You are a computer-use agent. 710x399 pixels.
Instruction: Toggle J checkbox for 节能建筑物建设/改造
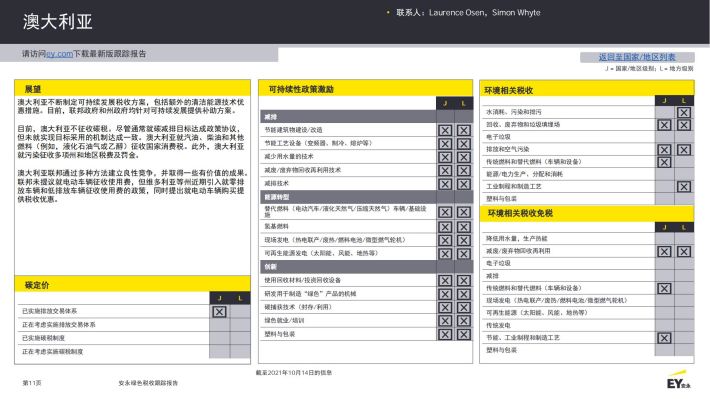(x=445, y=130)
